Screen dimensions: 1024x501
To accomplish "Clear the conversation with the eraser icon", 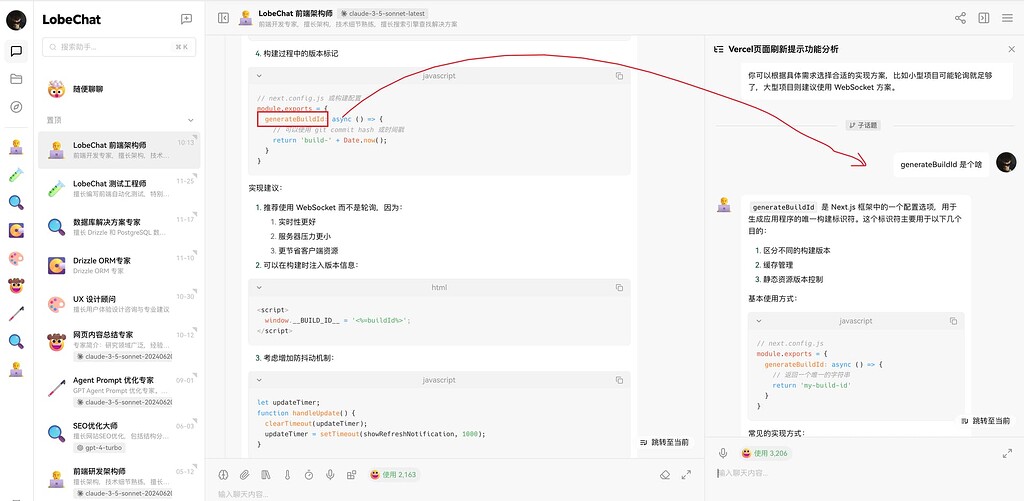I will 665,475.
